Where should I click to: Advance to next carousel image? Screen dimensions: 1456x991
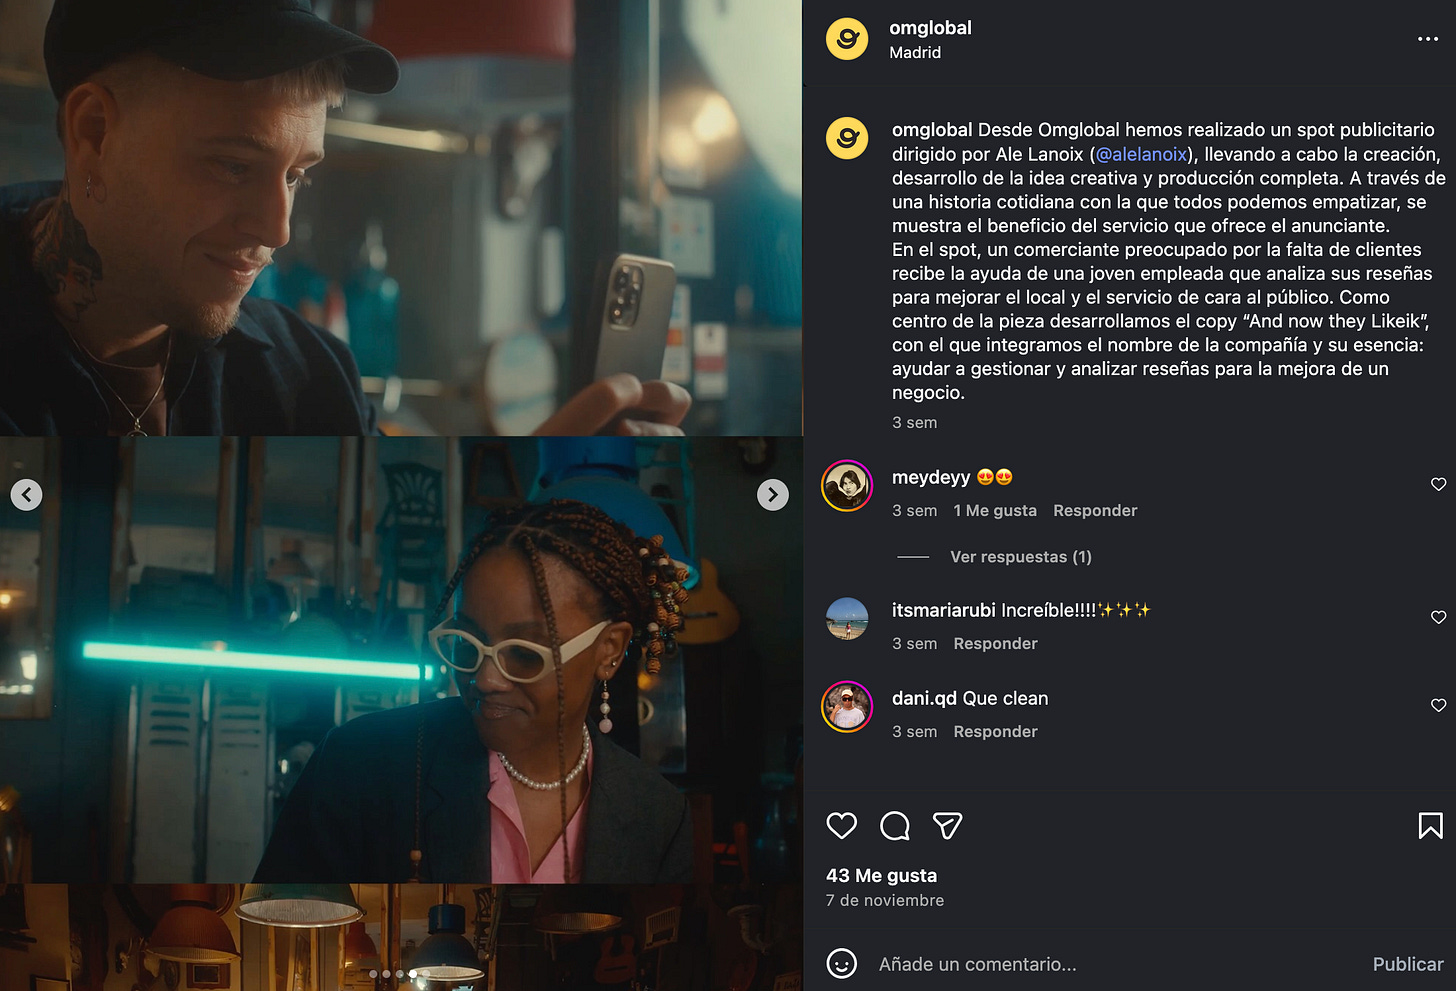tap(773, 494)
